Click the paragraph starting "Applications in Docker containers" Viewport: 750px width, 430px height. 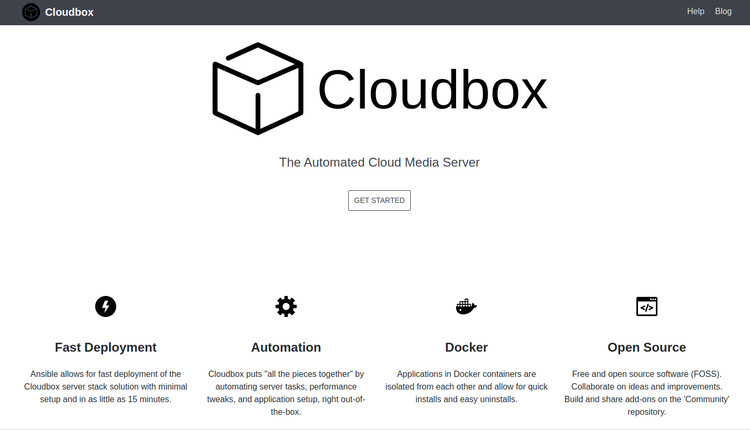[x=466, y=386]
